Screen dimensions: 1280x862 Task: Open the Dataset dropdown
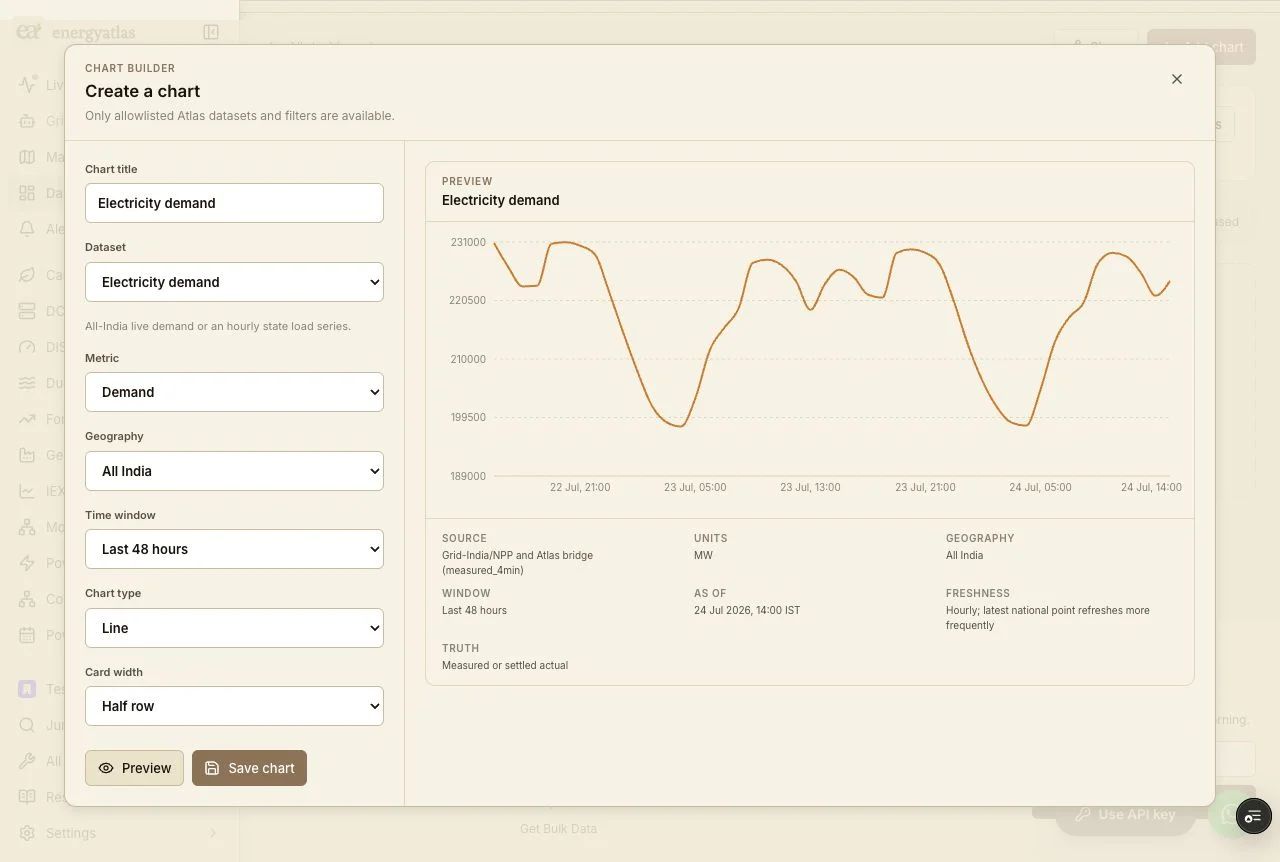(x=234, y=282)
